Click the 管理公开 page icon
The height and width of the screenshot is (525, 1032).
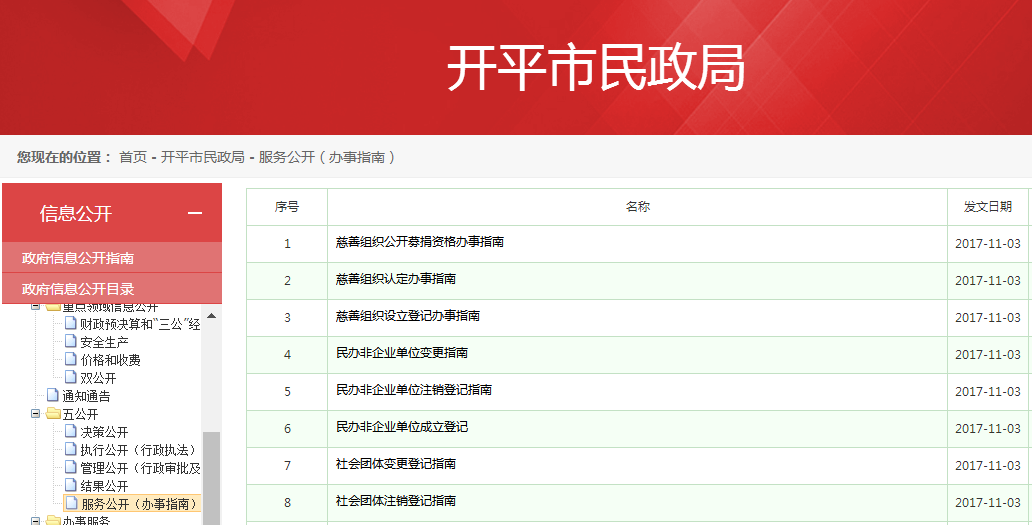click(x=71, y=468)
